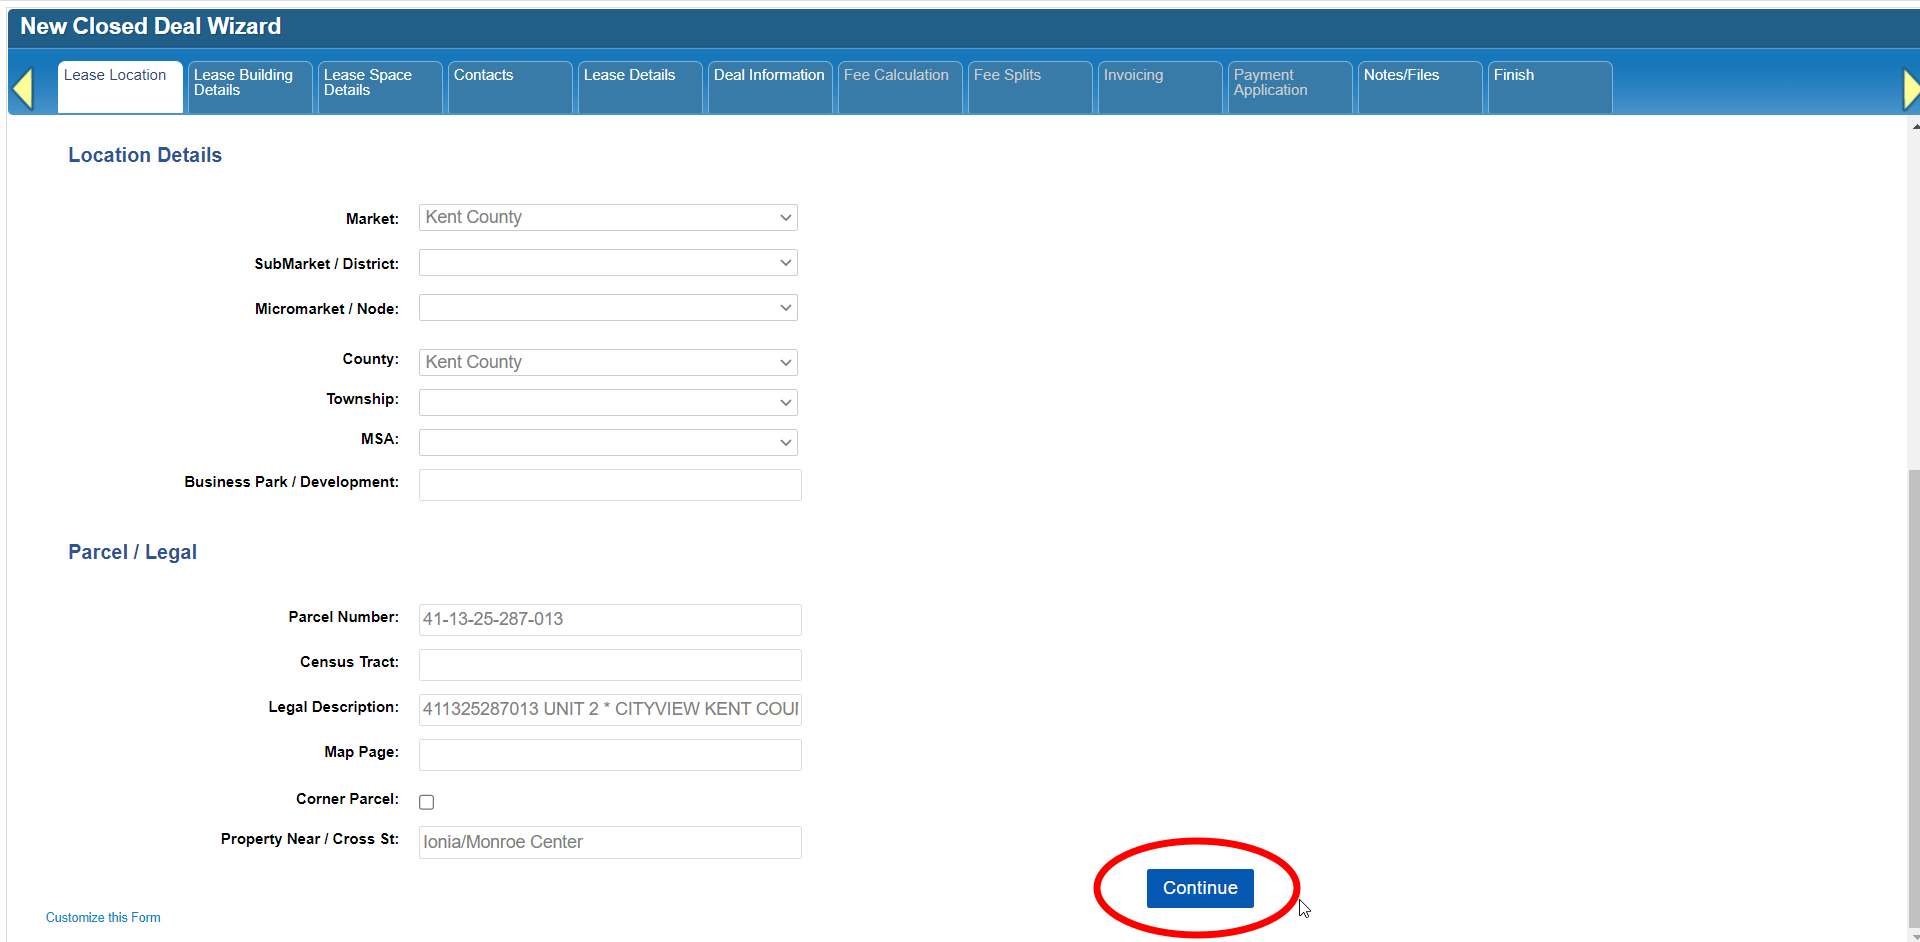Select the Notes/Files tab
The width and height of the screenshot is (1920, 942).
point(1419,84)
